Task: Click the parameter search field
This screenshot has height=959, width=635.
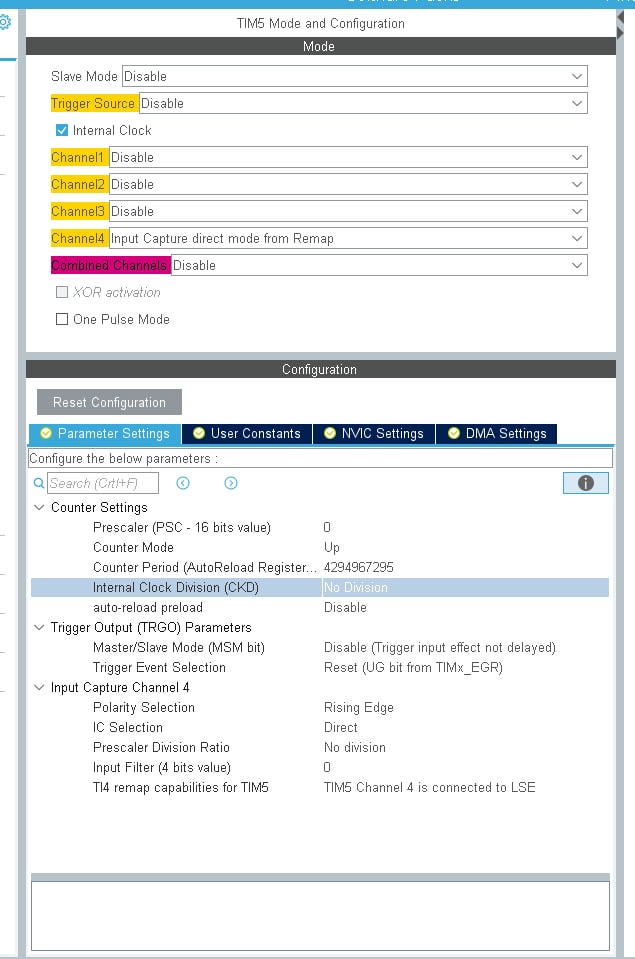Action: [103, 483]
